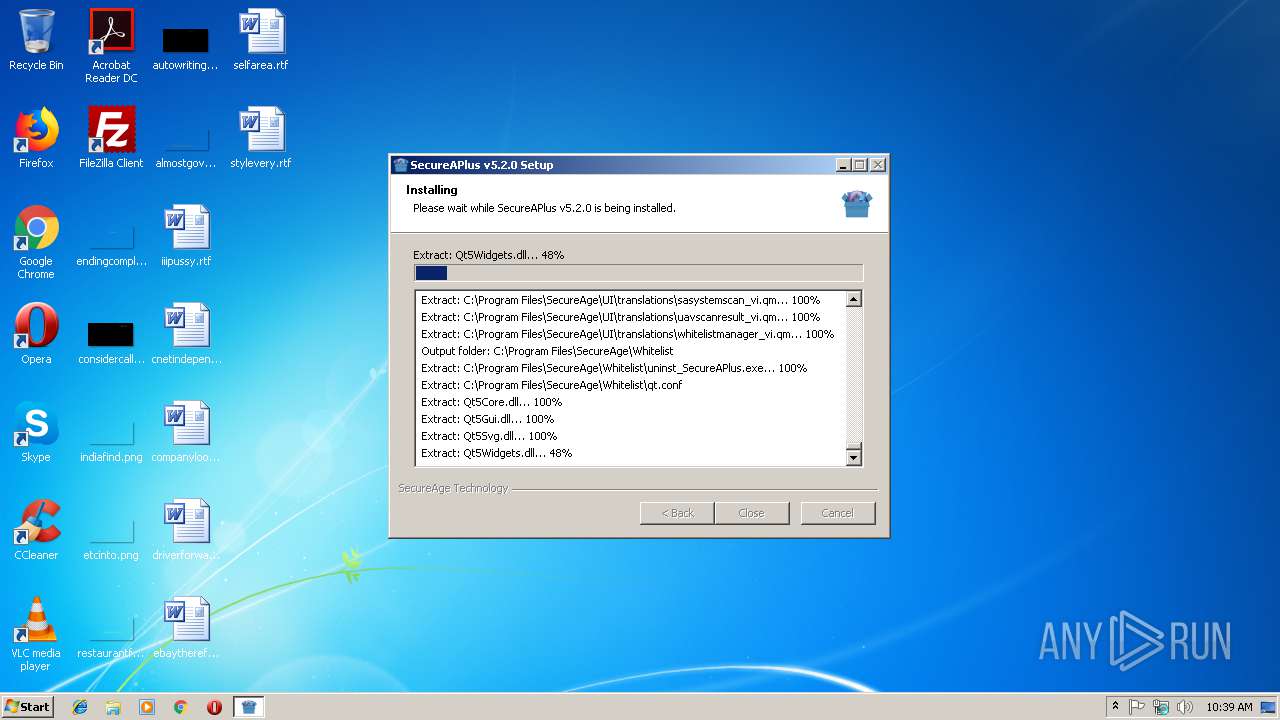Viewport: 1280px width, 720px height.
Task: Click the taskbar clock 10:39 AM
Action: [x=1229, y=707]
